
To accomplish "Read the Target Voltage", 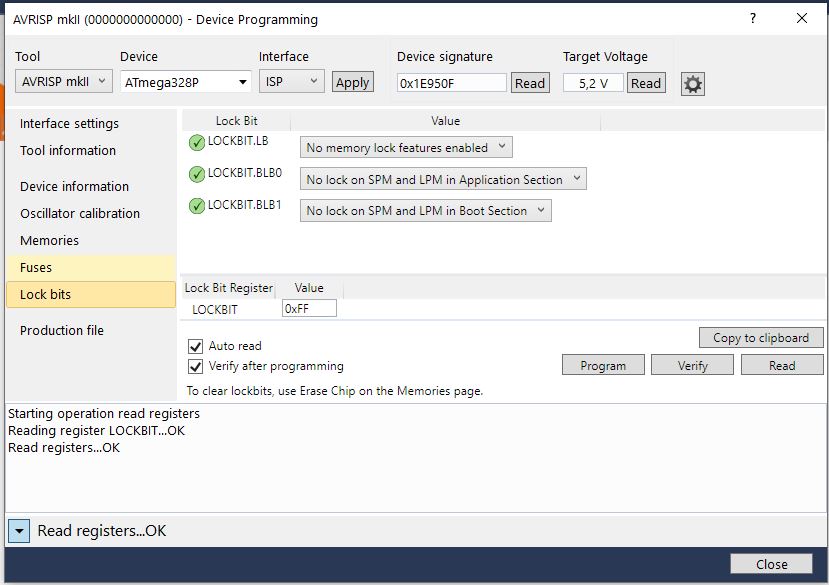I will [x=646, y=83].
